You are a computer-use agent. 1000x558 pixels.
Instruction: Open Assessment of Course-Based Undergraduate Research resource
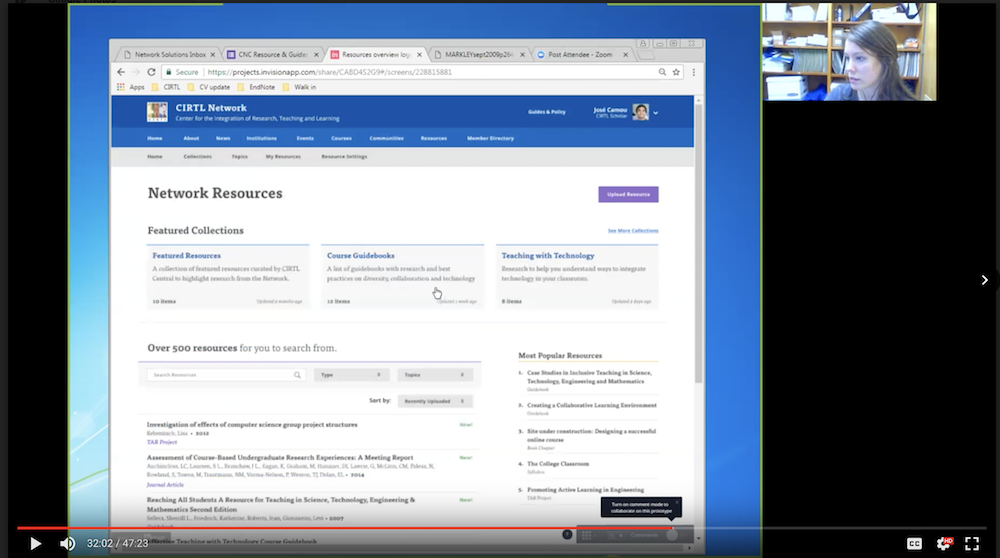pos(280,458)
